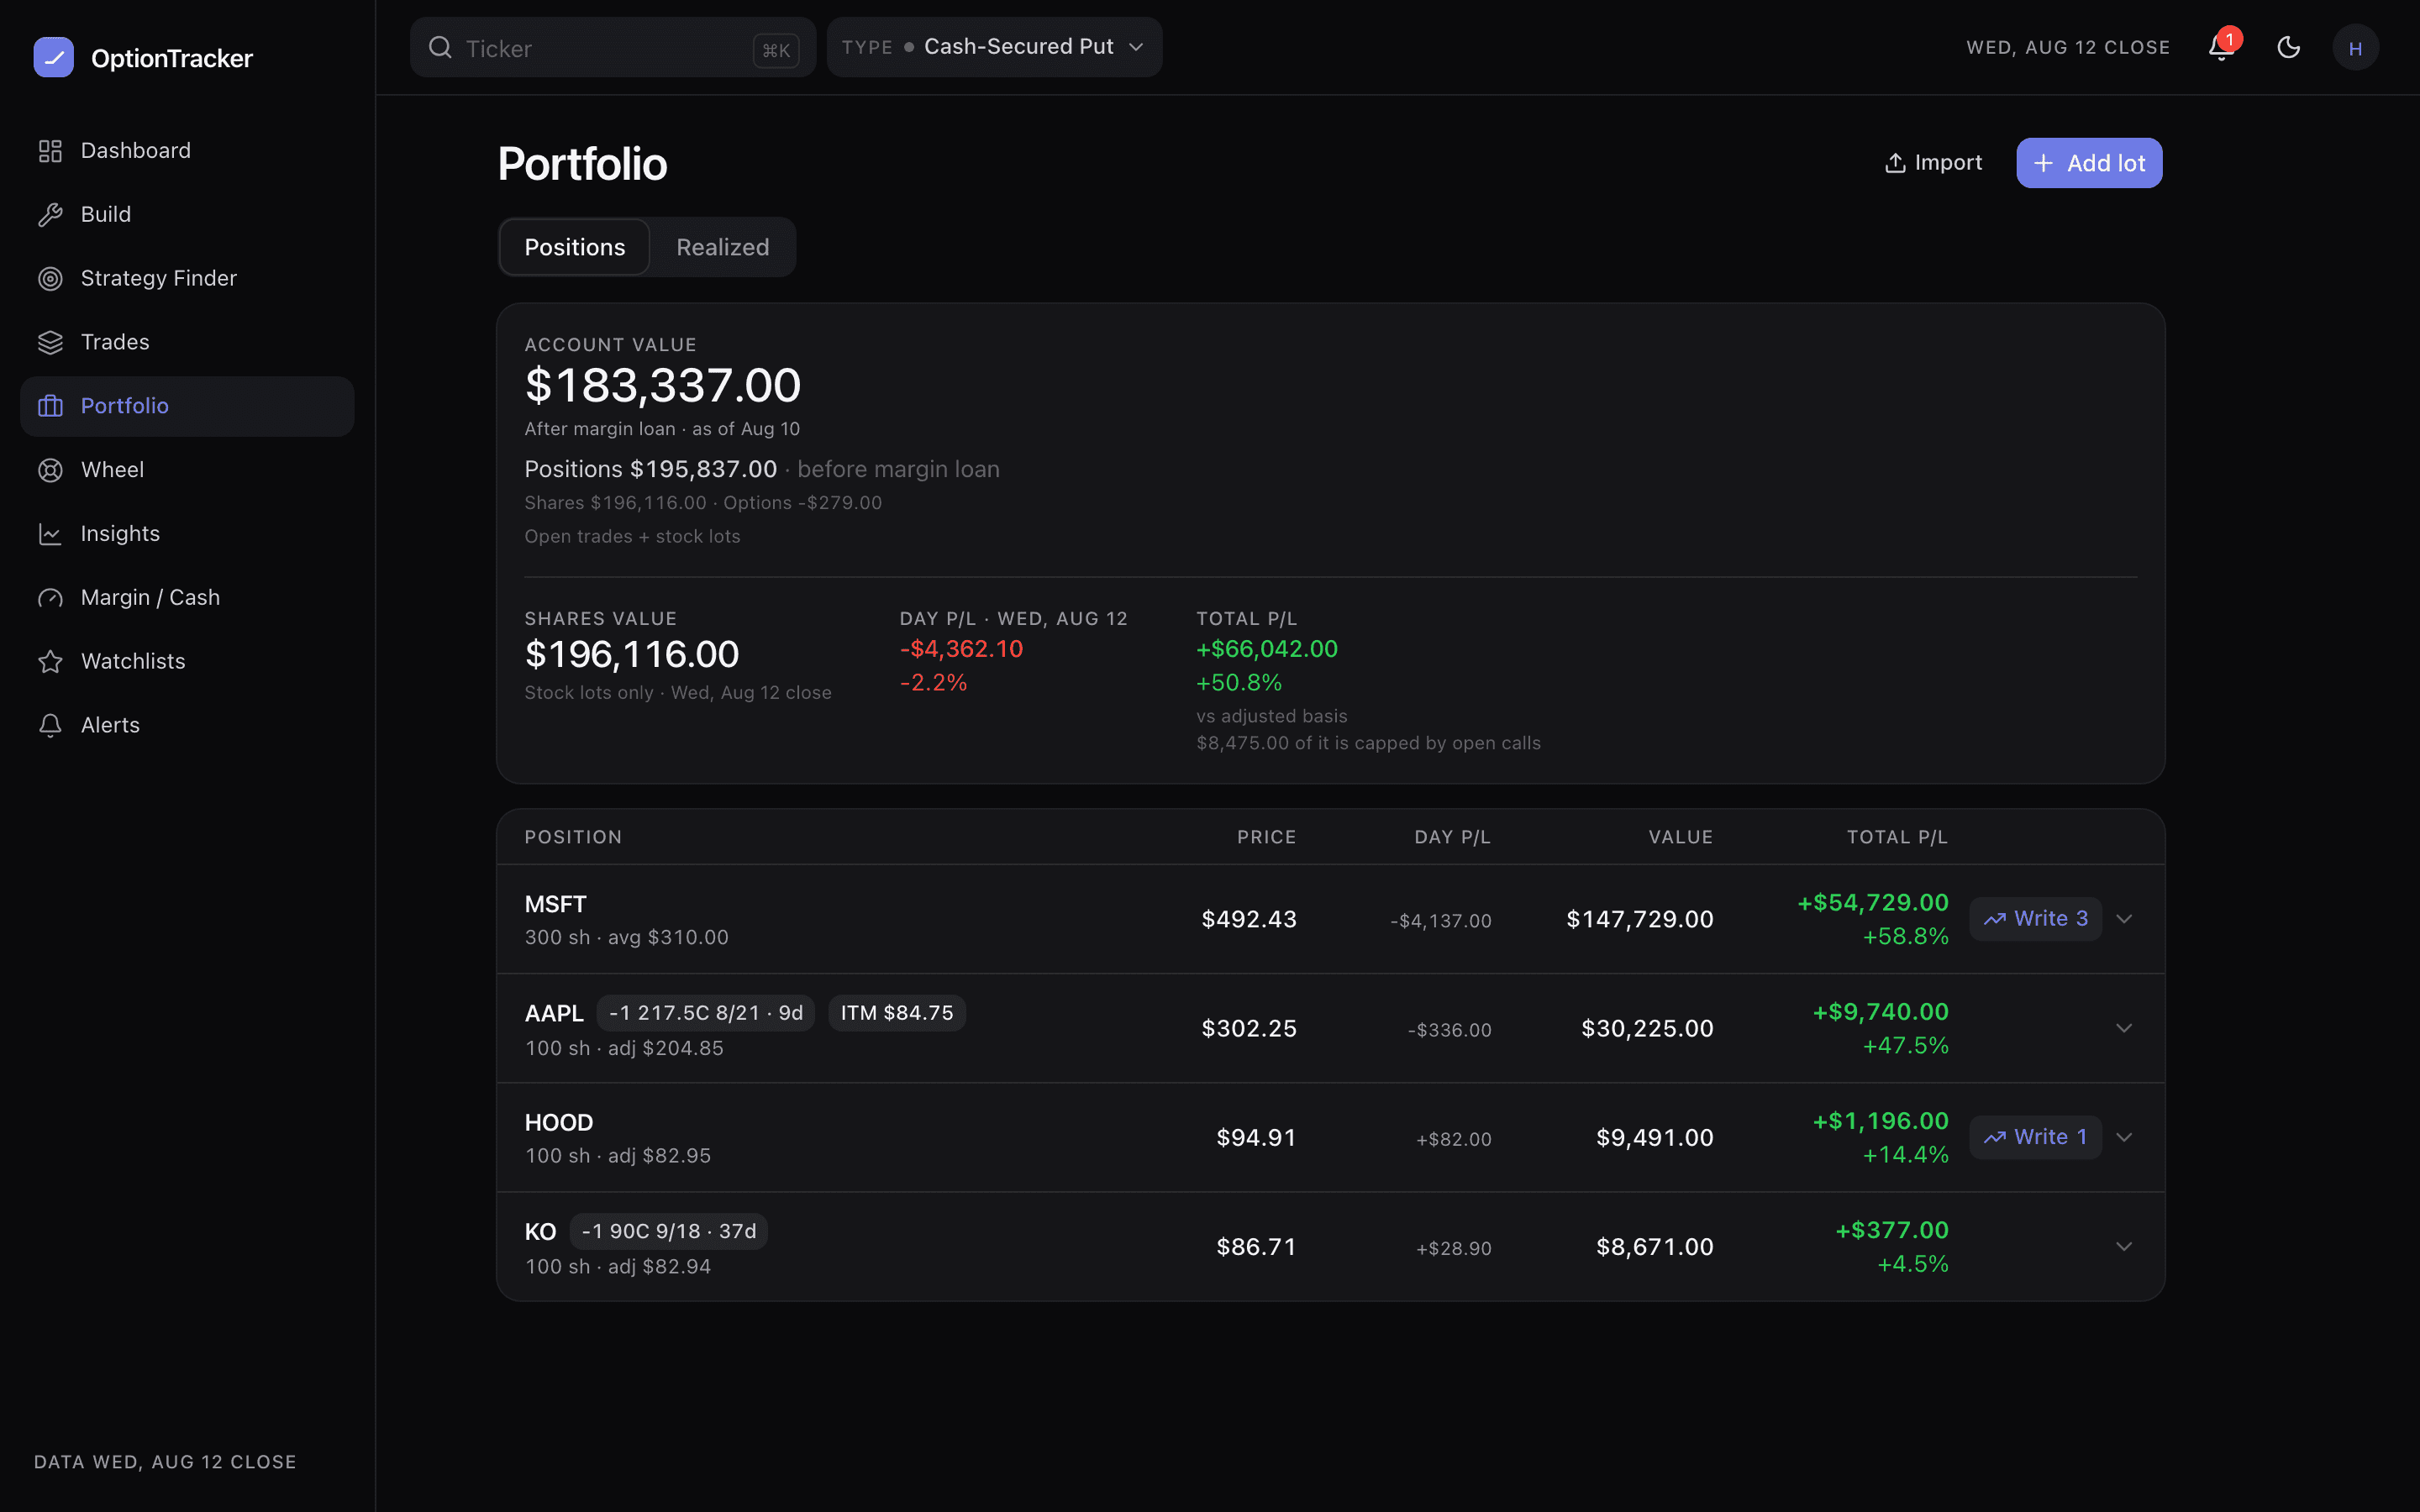This screenshot has height=1512, width=2420.
Task: Click the HOOD ticker name
Action: tap(558, 1122)
